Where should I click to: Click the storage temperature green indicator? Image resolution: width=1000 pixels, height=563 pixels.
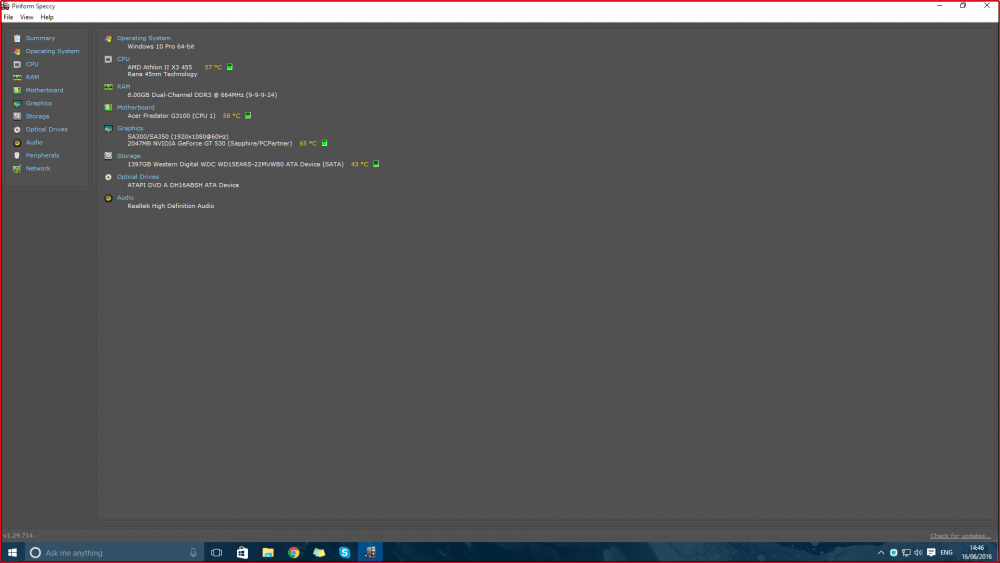coord(376,164)
